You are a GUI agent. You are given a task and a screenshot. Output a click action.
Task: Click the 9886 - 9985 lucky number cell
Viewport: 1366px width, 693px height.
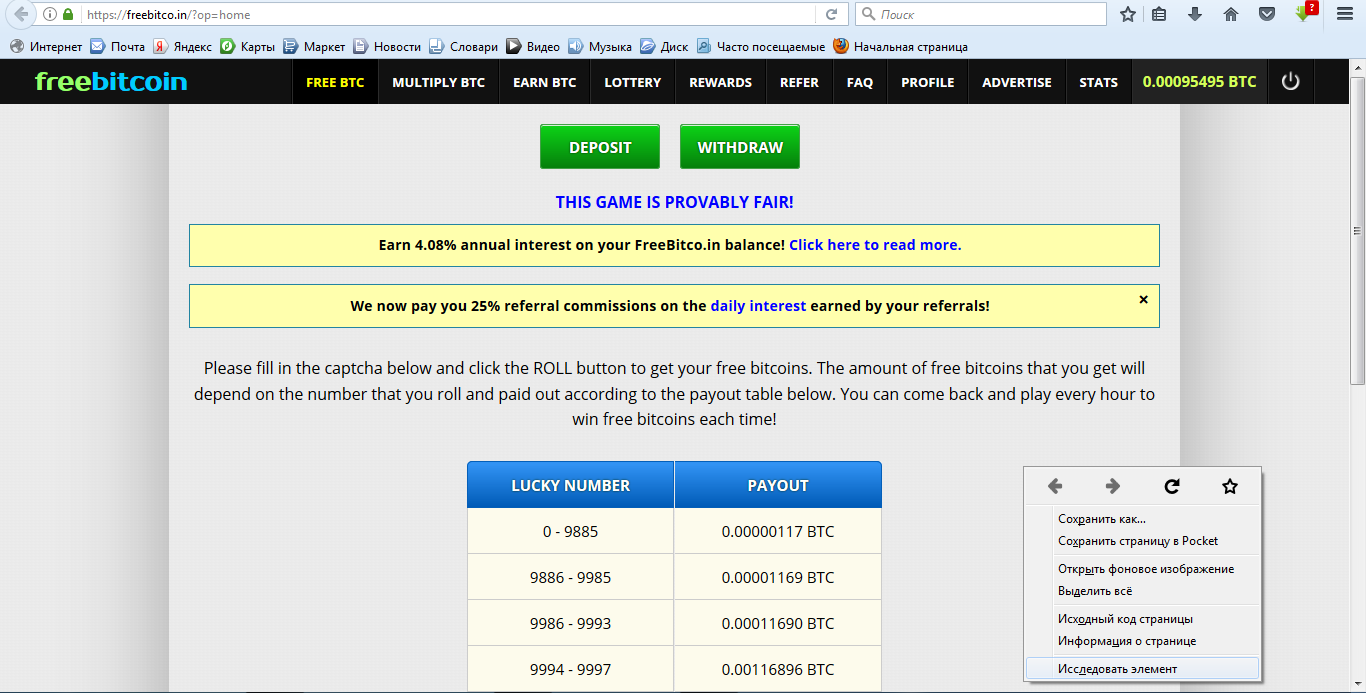[x=570, y=577]
